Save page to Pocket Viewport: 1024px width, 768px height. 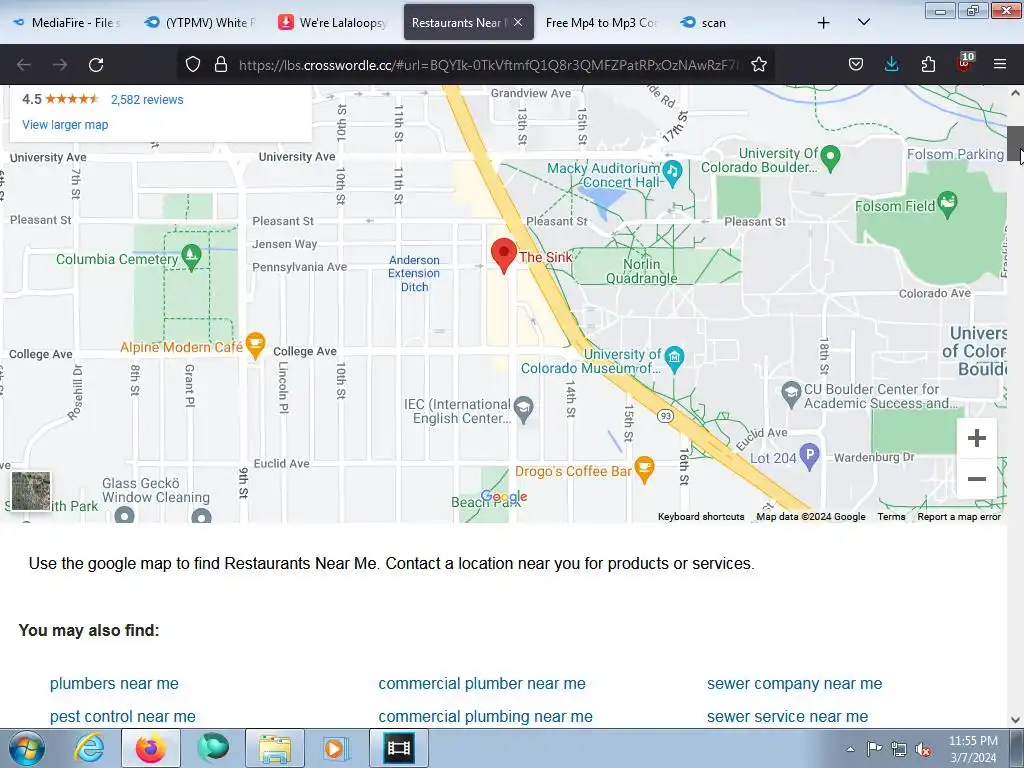[x=856, y=65]
